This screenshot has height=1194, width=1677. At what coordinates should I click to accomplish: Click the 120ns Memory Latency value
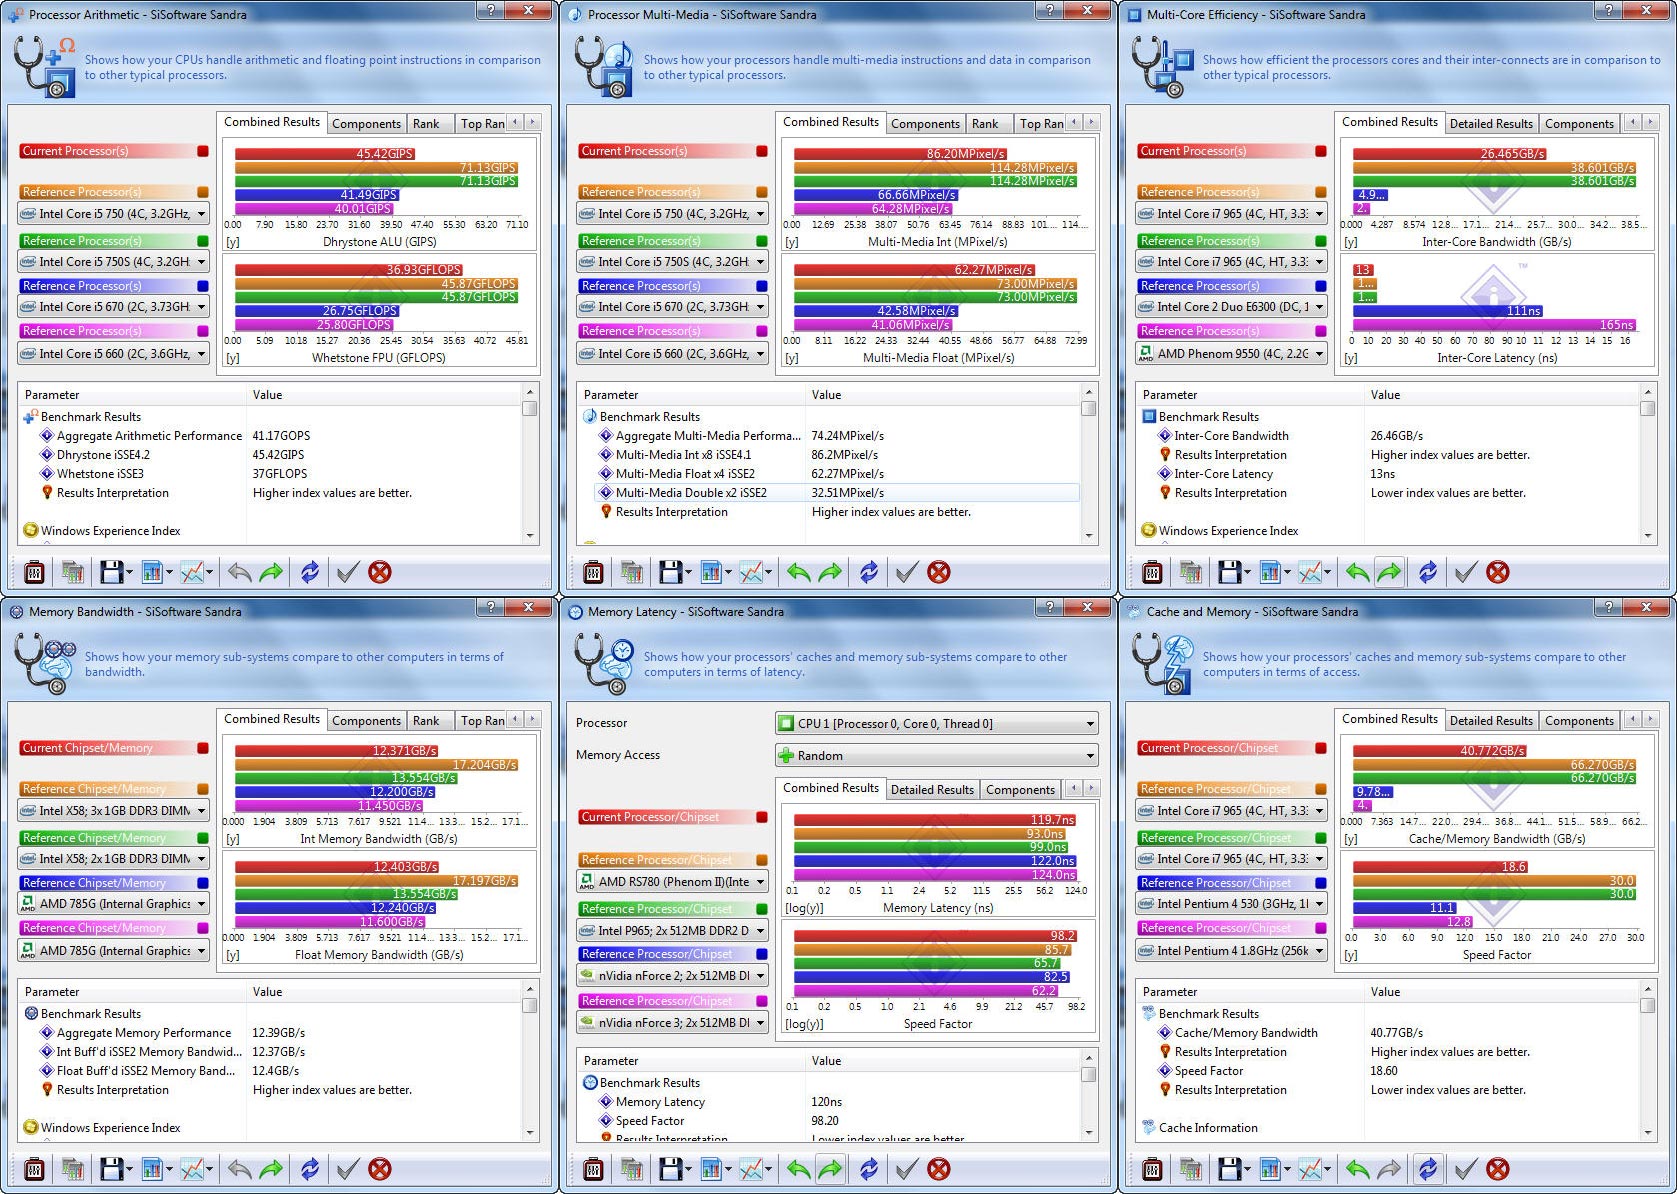(x=826, y=1102)
